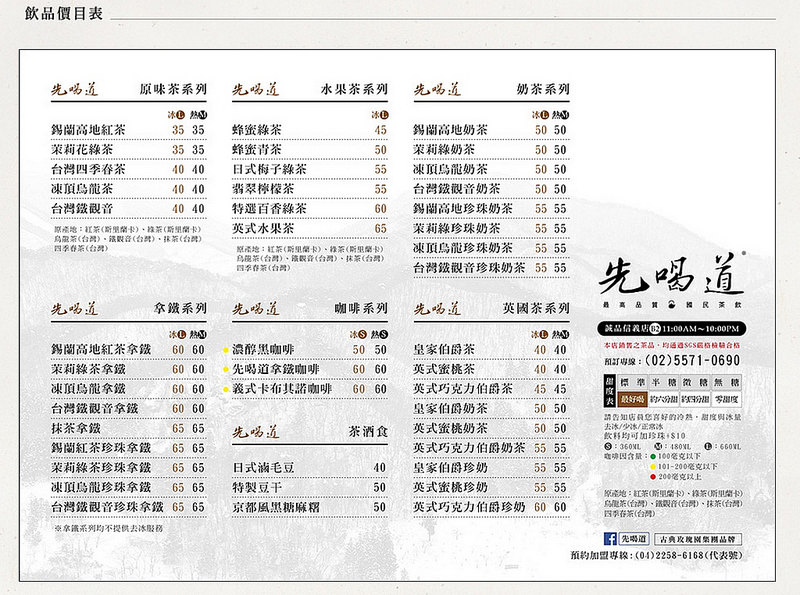Image resolution: width=800 pixels, height=595 pixels.
Task: Click the brown 最好喝 cell
Action: click(x=633, y=399)
